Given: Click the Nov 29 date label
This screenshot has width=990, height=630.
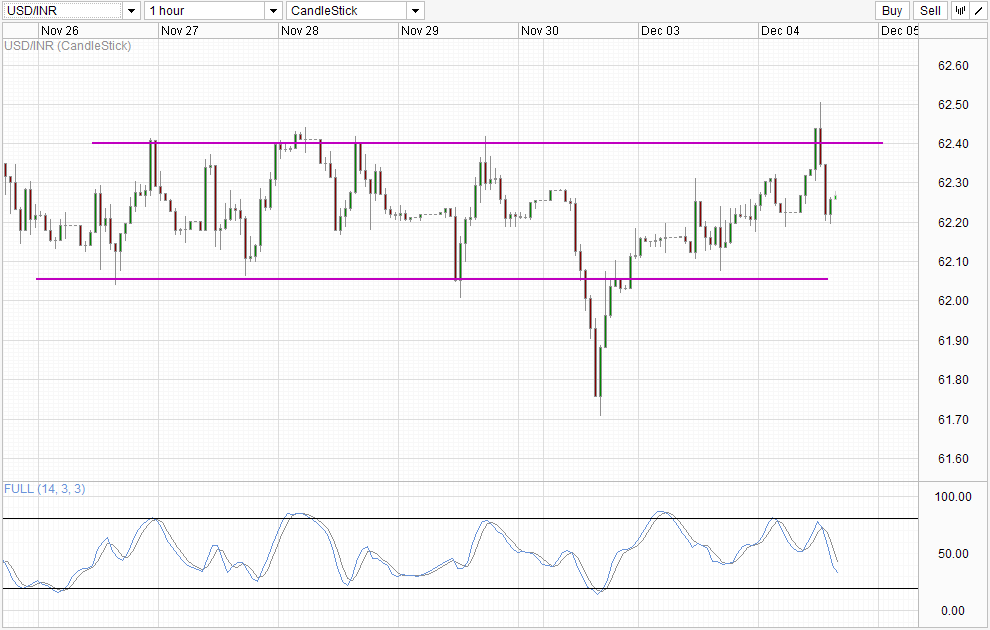Looking at the screenshot, I should point(419,30).
